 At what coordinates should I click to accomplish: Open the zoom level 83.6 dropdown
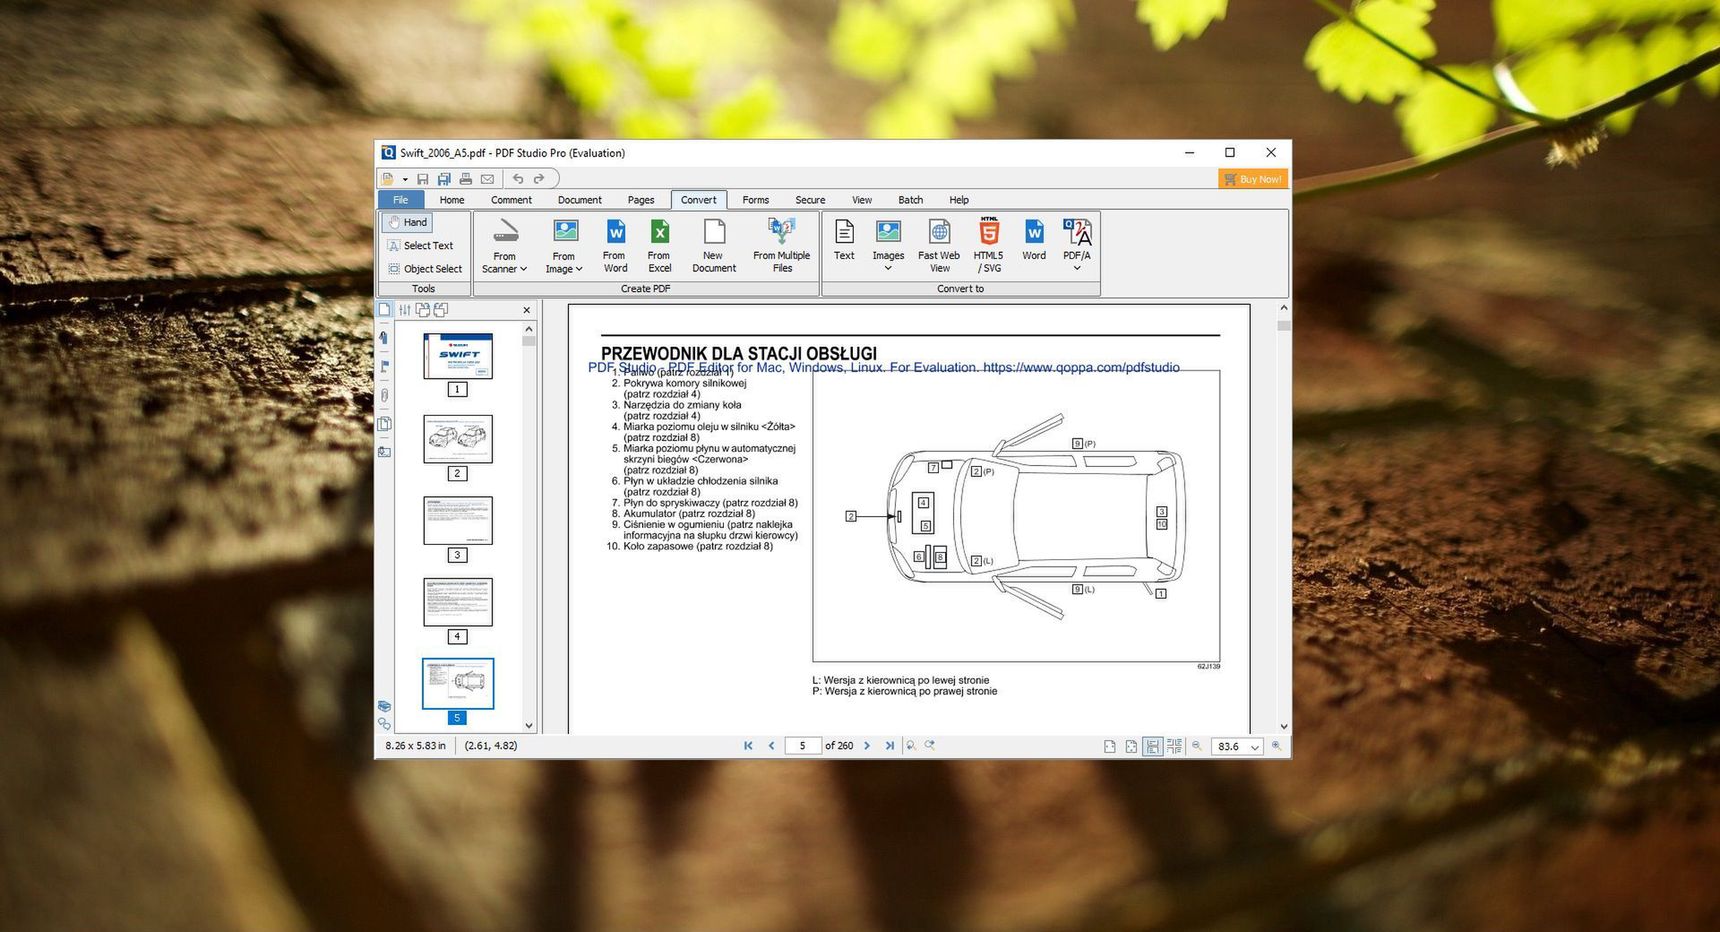pyautogui.click(x=1254, y=747)
